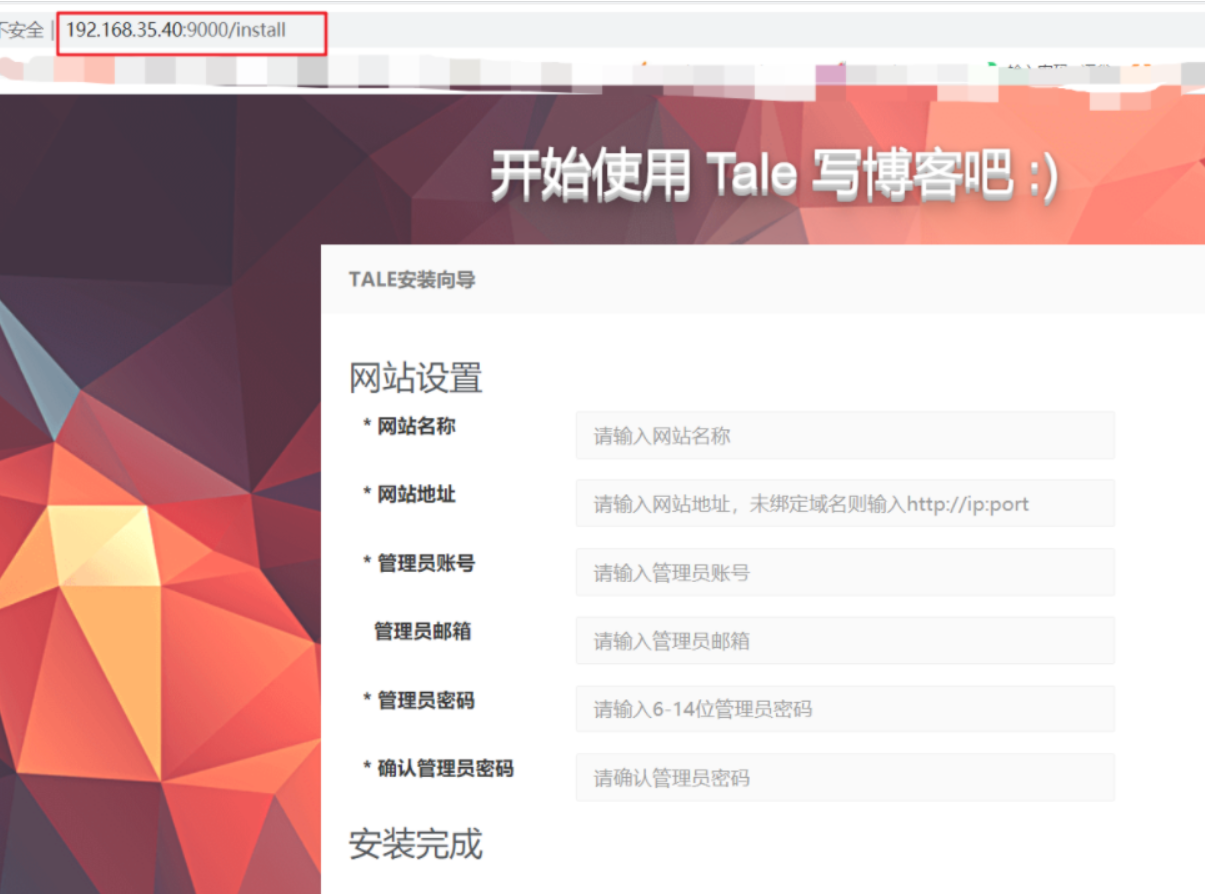The image size is (1205, 894).
Task: Click the 管理员账号 input field
Action: (845, 572)
